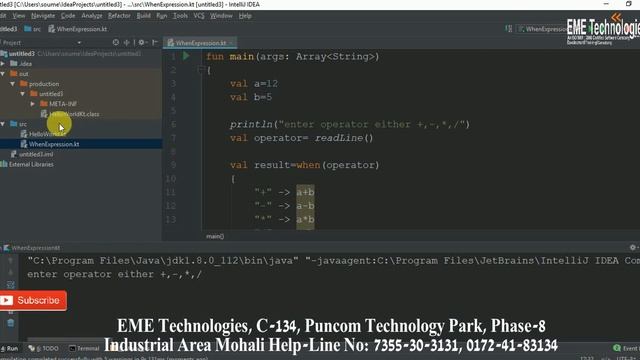Open the Window menu

pyautogui.click(x=221, y=16)
